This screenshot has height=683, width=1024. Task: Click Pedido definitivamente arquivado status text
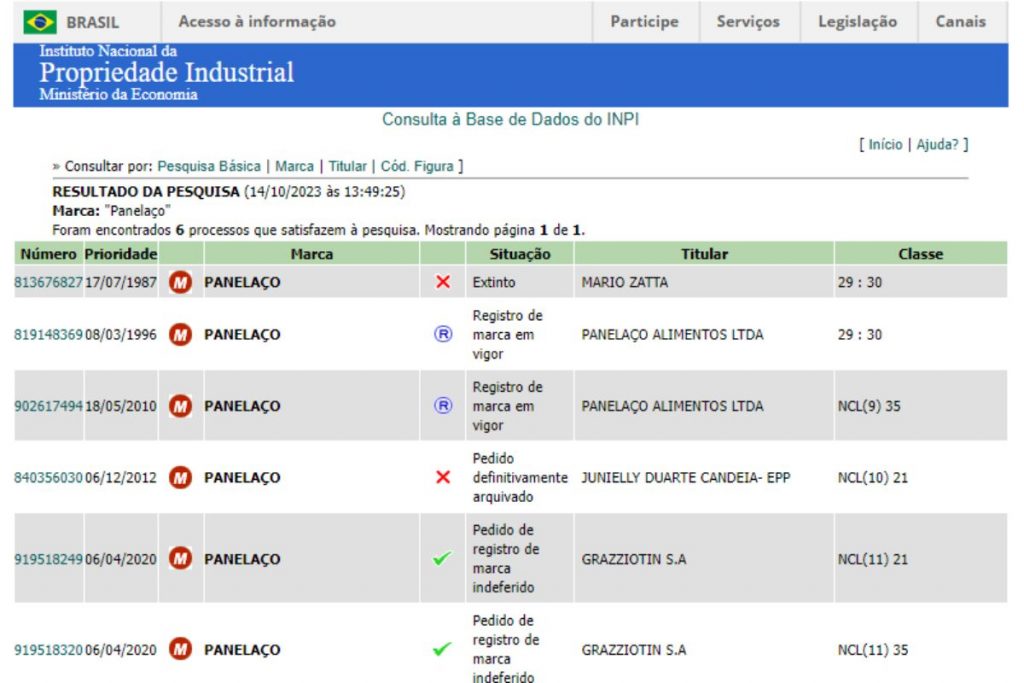pos(520,477)
